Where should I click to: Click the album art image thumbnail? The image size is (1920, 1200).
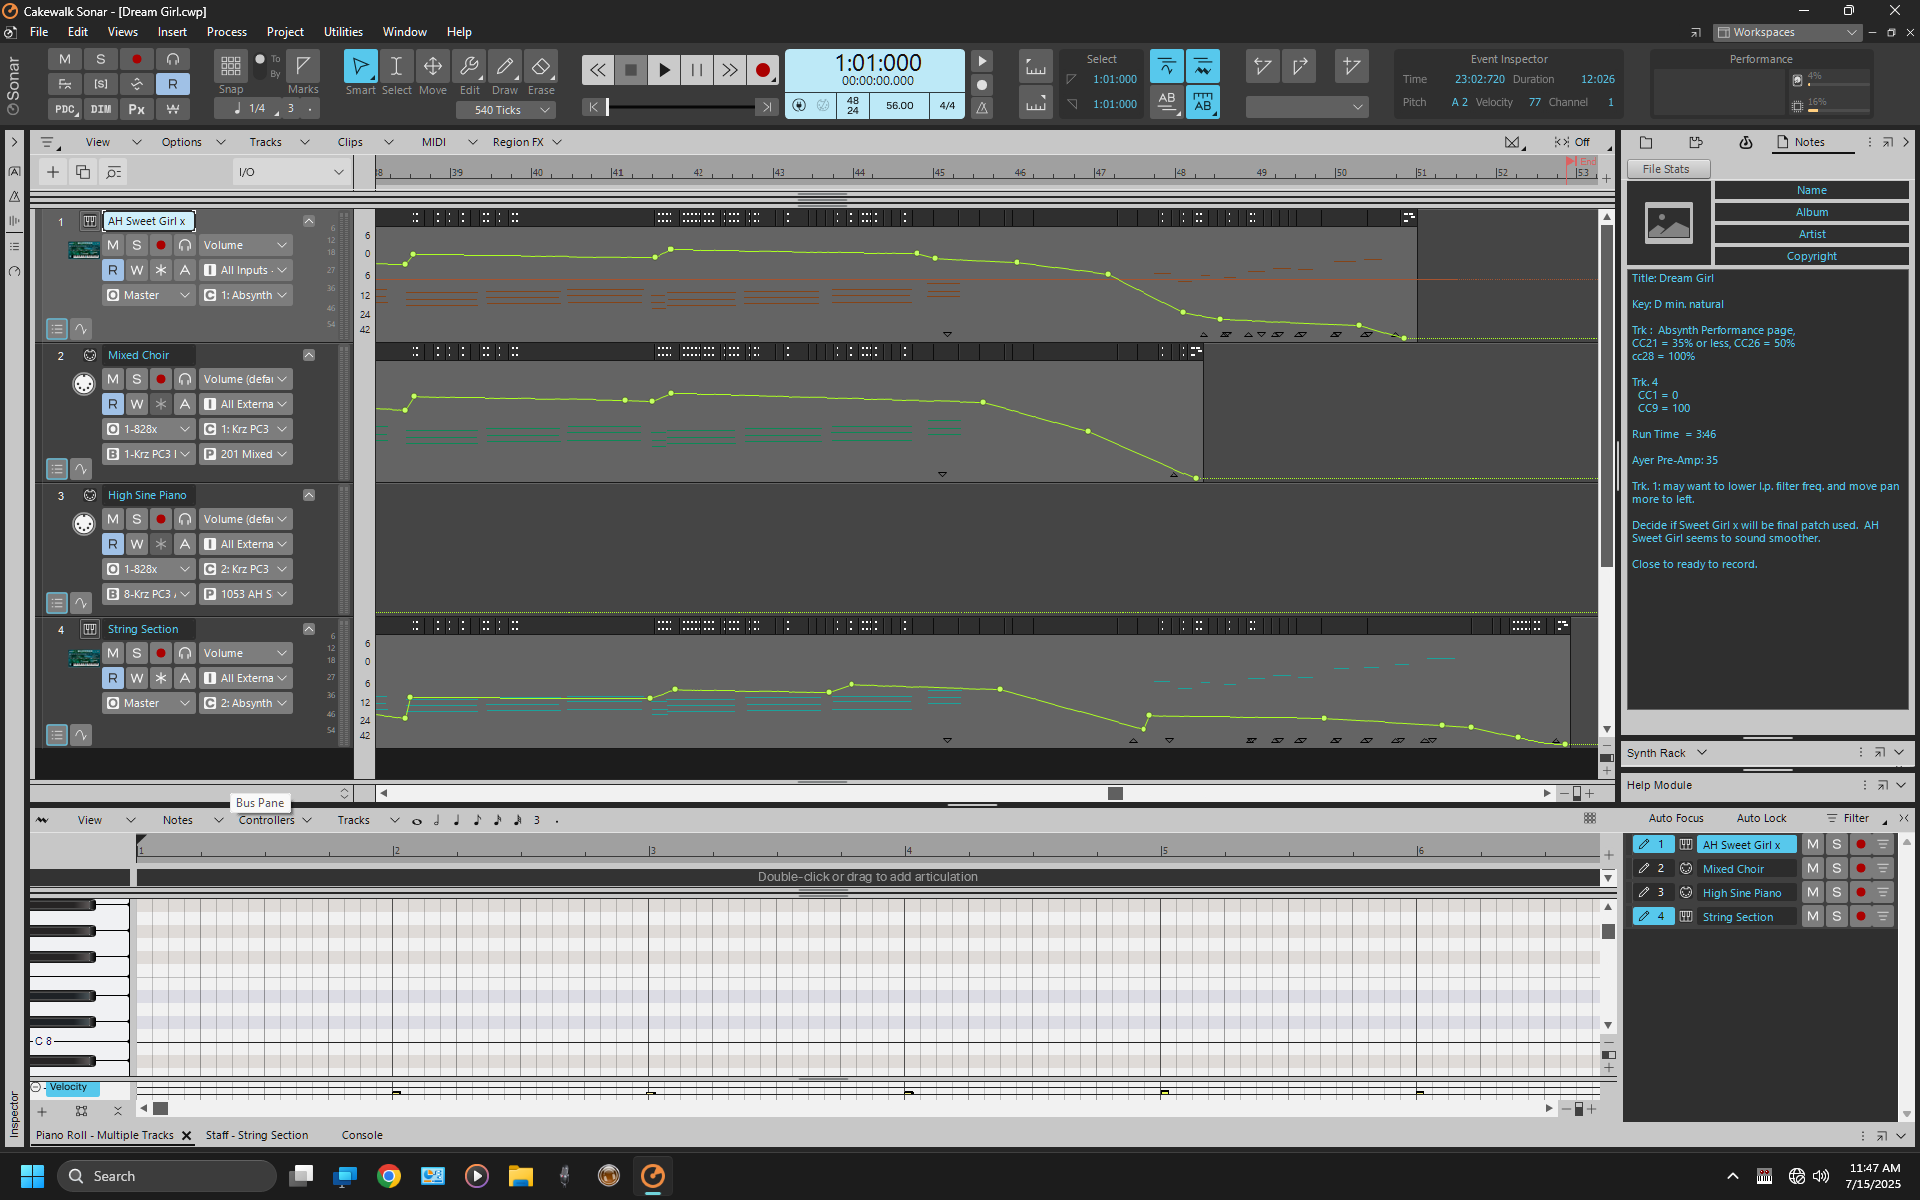tap(1668, 222)
